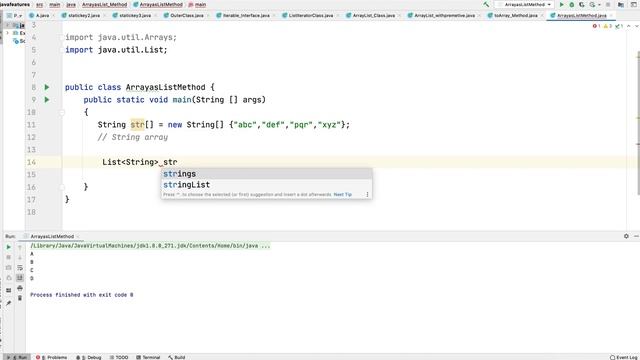Viewport: 640px width, 360px height.
Task: Click the Run panel layout icon
Action: 9,290
